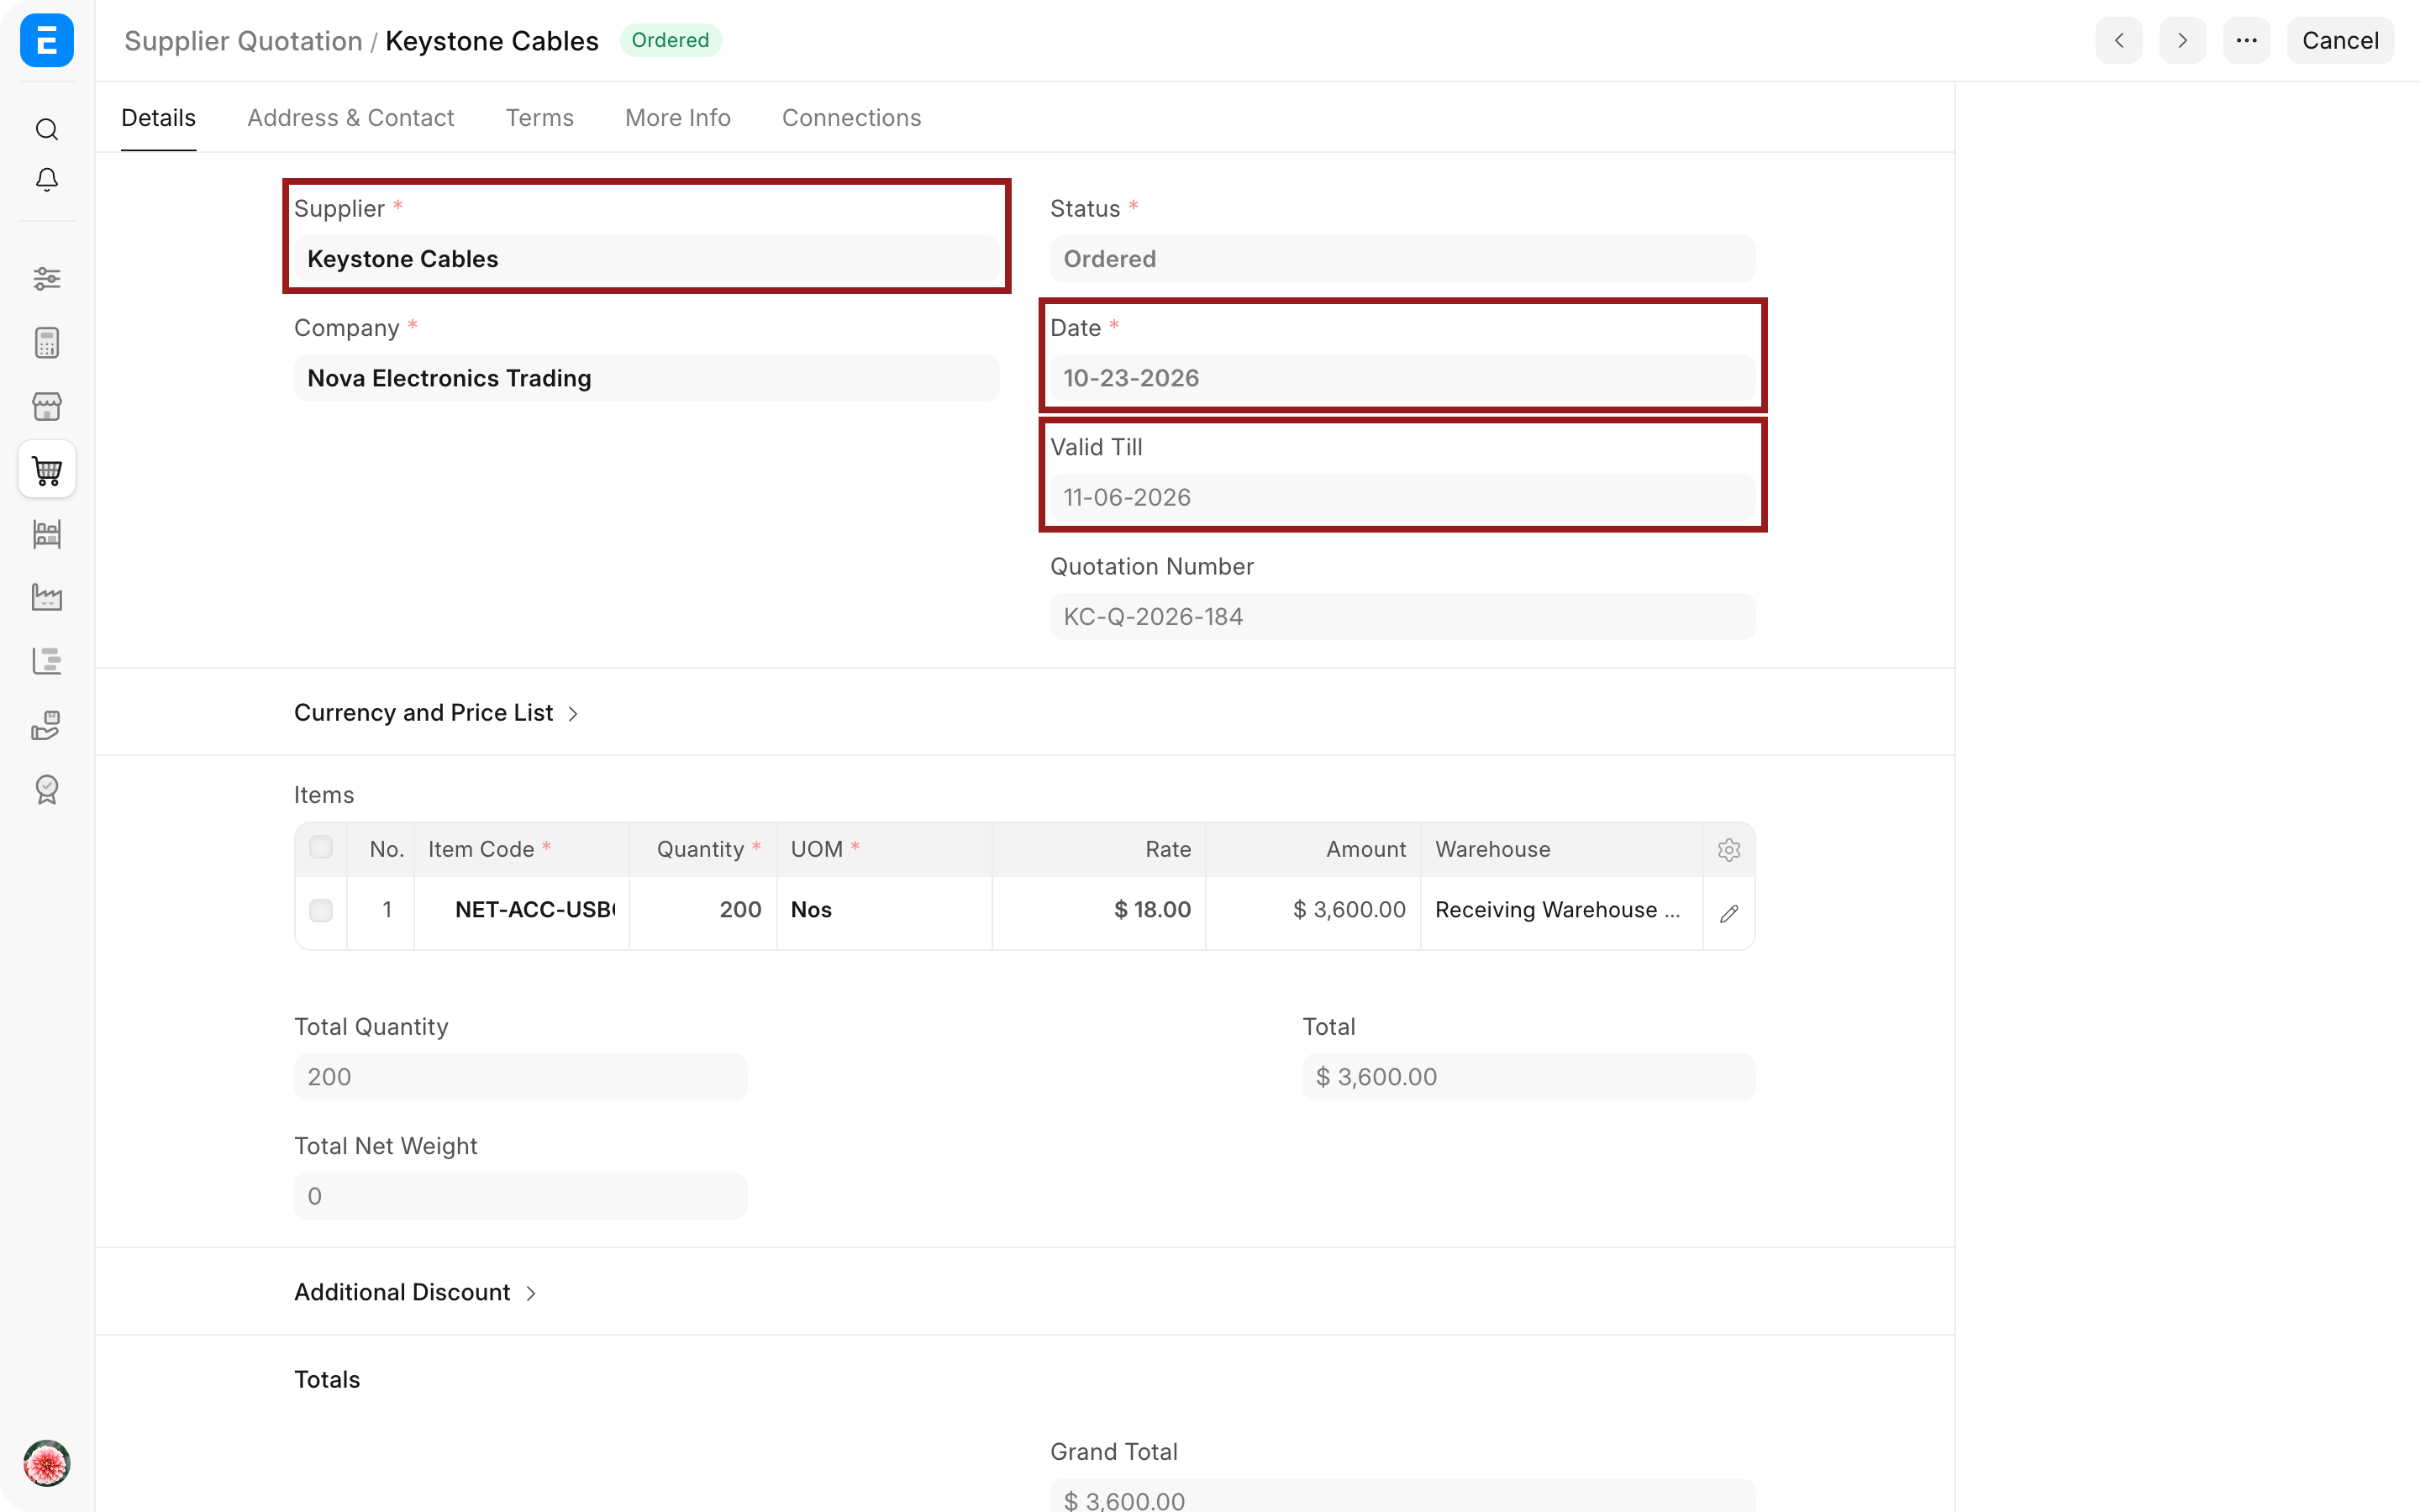Click the Valid Till date field
Image resolution: width=2420 pixels, height=1512 pixels.
click(1402, 497)
